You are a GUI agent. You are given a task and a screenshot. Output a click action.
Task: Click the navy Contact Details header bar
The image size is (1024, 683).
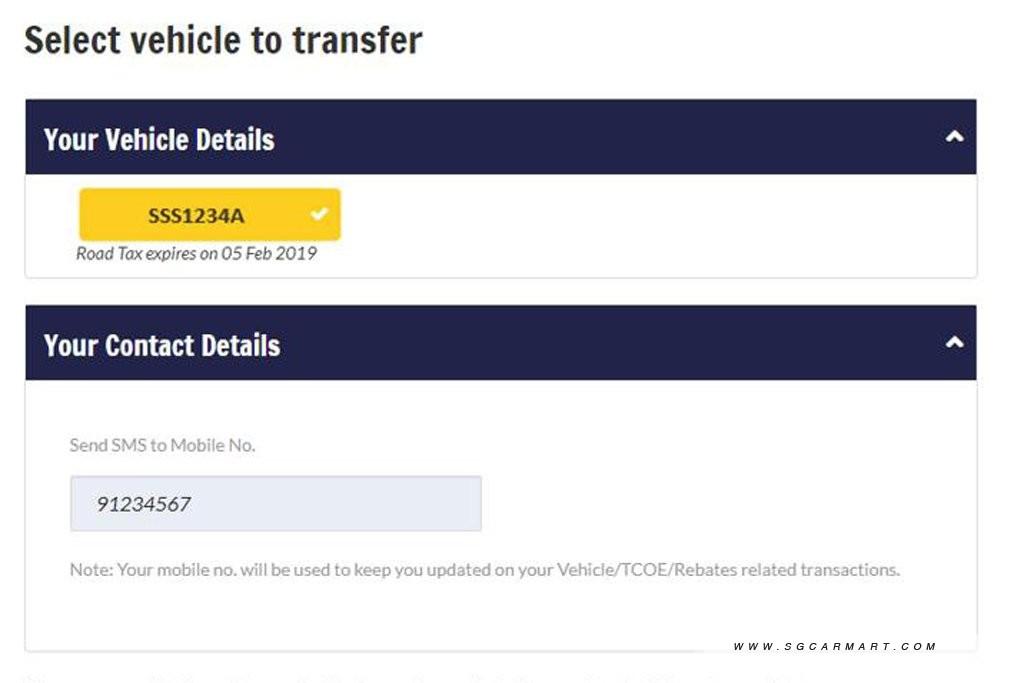(501, 342)
